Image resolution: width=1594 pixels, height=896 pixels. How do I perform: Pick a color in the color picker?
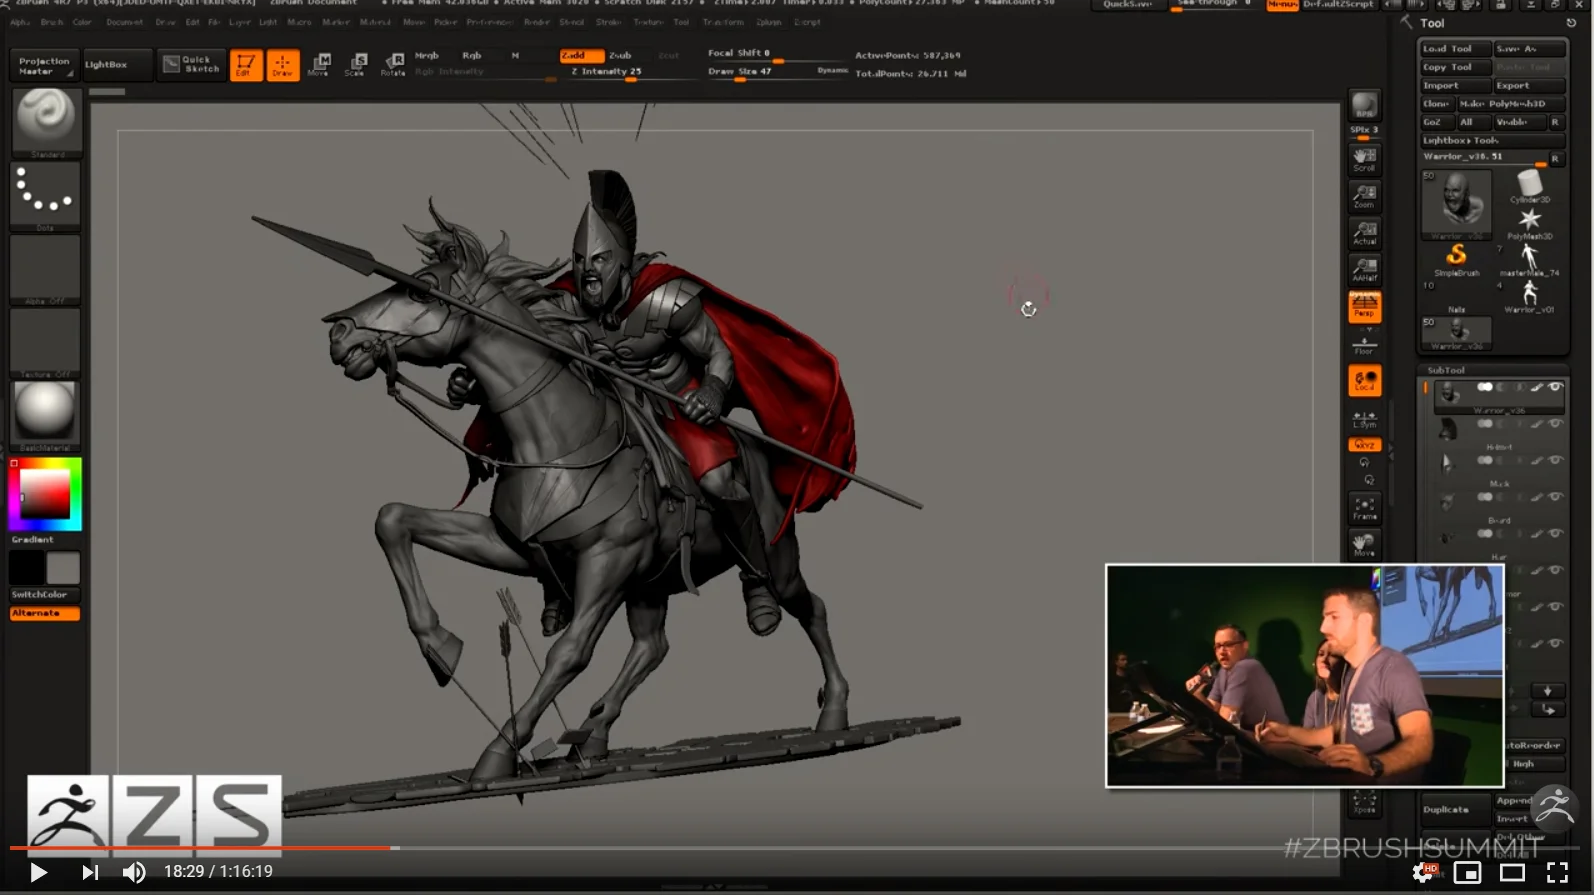(x=45, y=494)
